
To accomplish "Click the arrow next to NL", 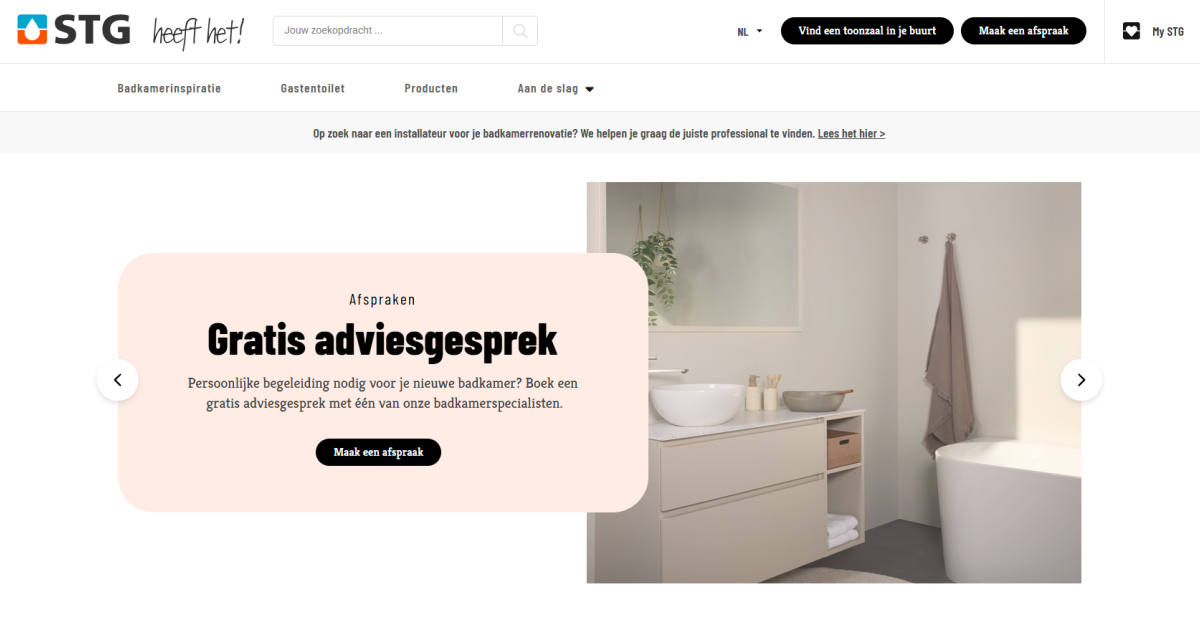I will coord(759,31).
